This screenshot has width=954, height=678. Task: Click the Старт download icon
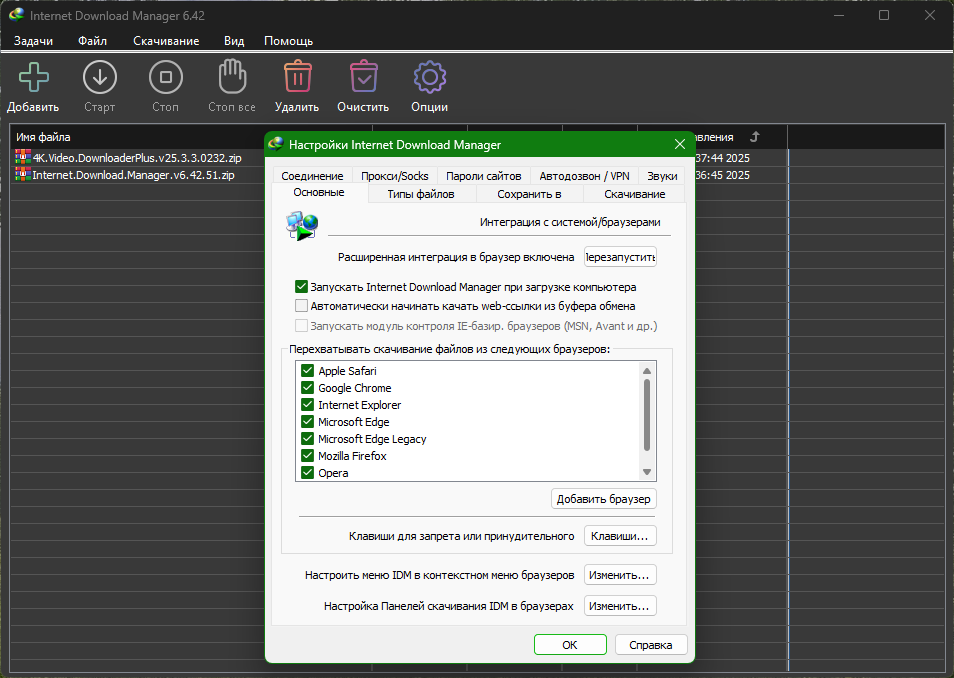tap(99, 78)
